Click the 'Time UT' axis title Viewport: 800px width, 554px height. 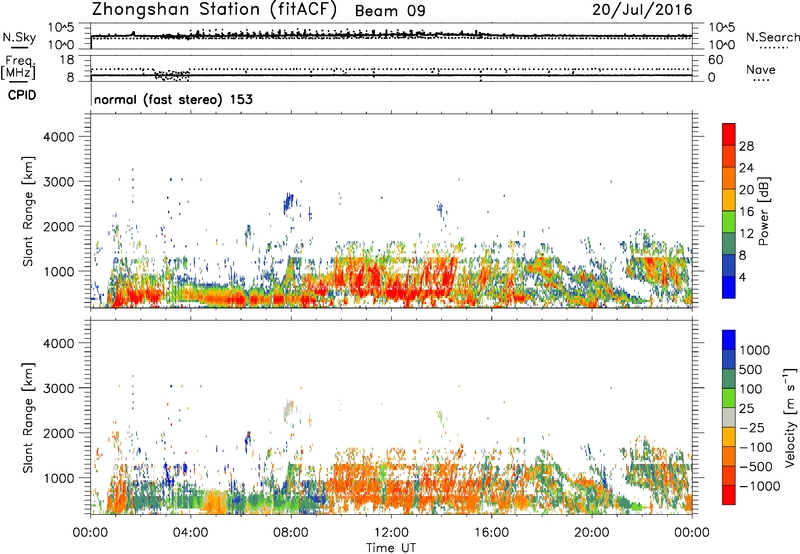tap(391, 548)
